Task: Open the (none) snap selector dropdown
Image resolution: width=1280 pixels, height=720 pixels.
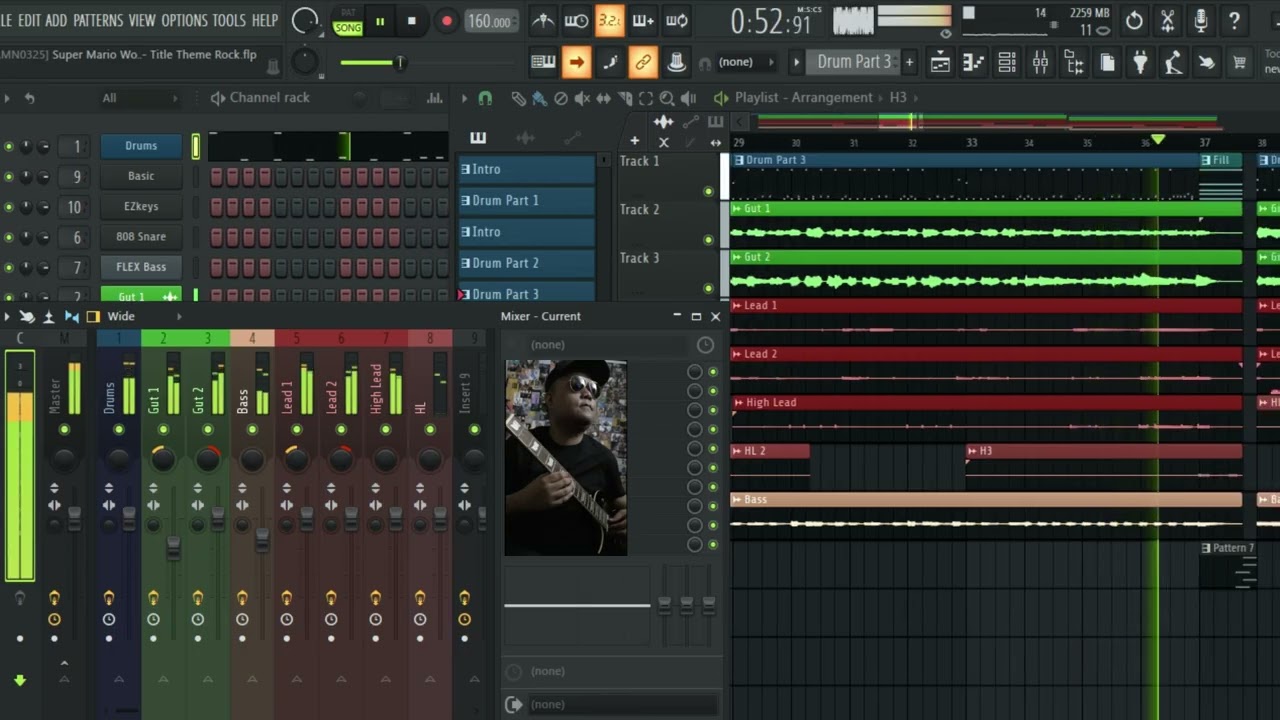Action: [x=746, y=62]
